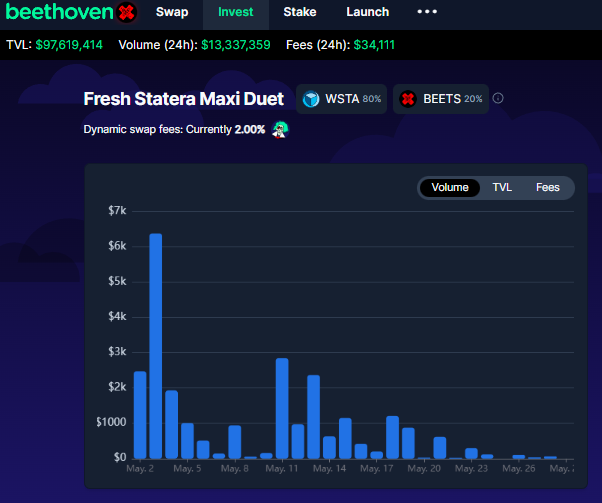Click the May. 11 volume bar
This screenshot has height=503, width=602.
tap(282, 408)
